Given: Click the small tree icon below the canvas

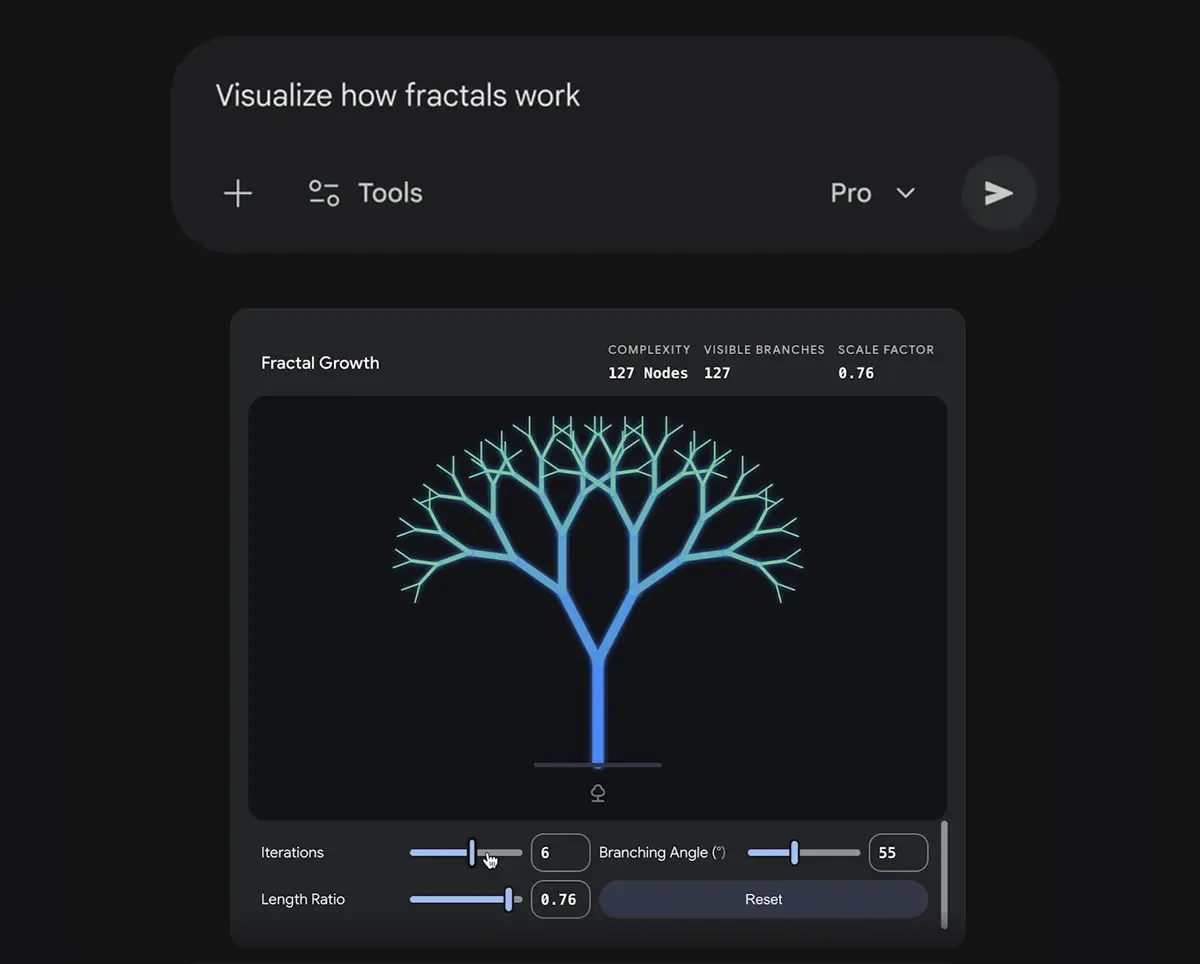Looking at the screenshot, I should click(598, 793).
